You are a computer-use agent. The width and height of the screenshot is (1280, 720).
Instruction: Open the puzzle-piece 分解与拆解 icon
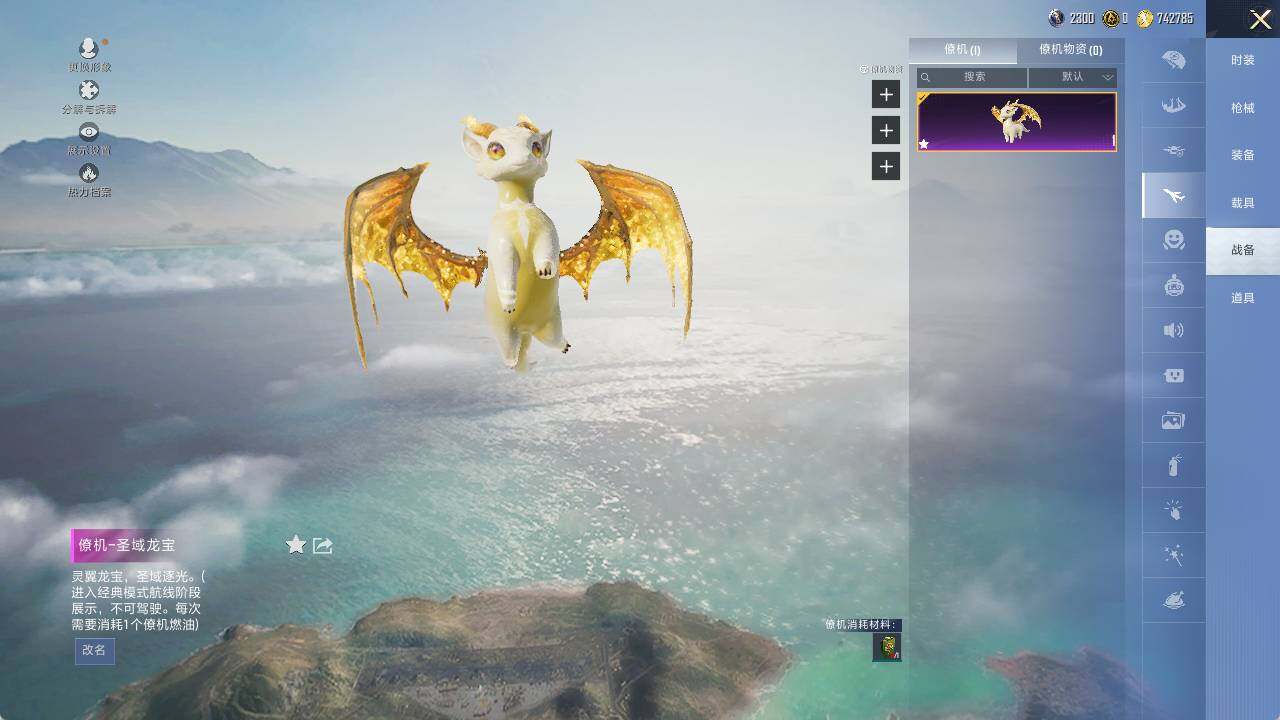[x=89, y=90]
